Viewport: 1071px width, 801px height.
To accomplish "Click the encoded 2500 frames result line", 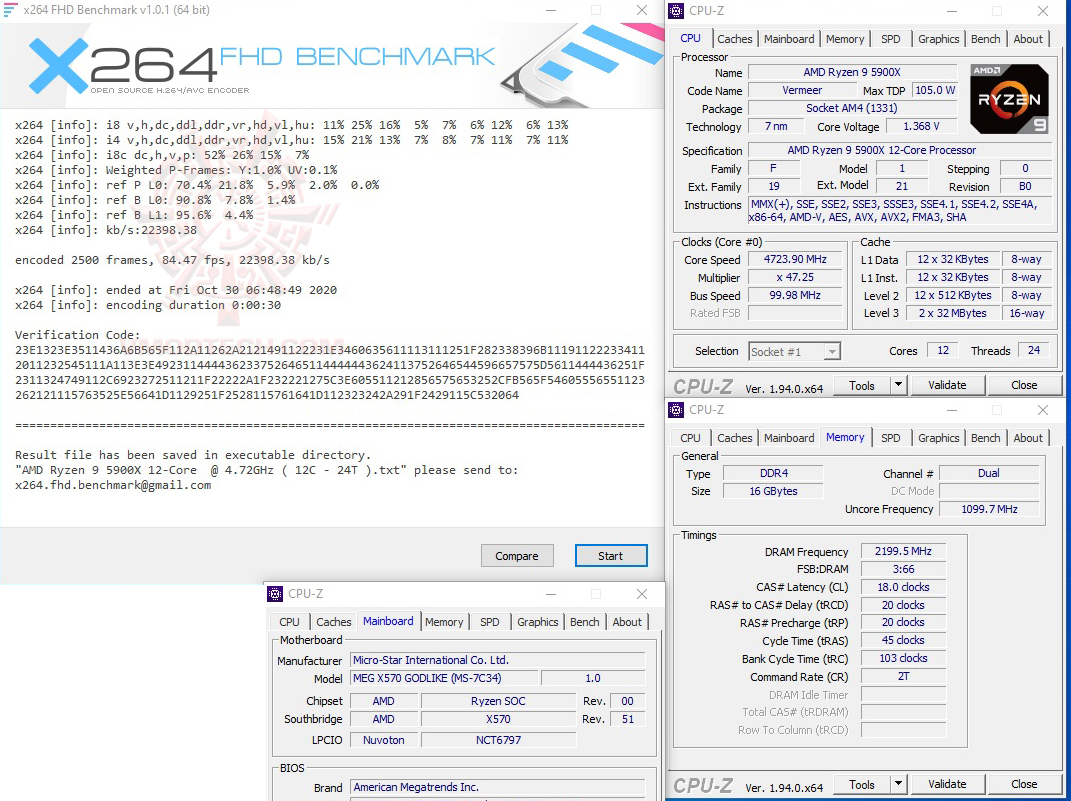I will click(172, 260).
